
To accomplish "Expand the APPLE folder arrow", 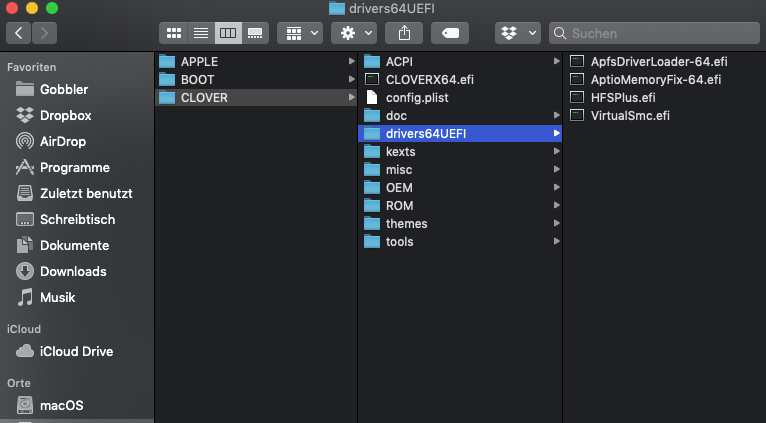I will tap(351, 61).
